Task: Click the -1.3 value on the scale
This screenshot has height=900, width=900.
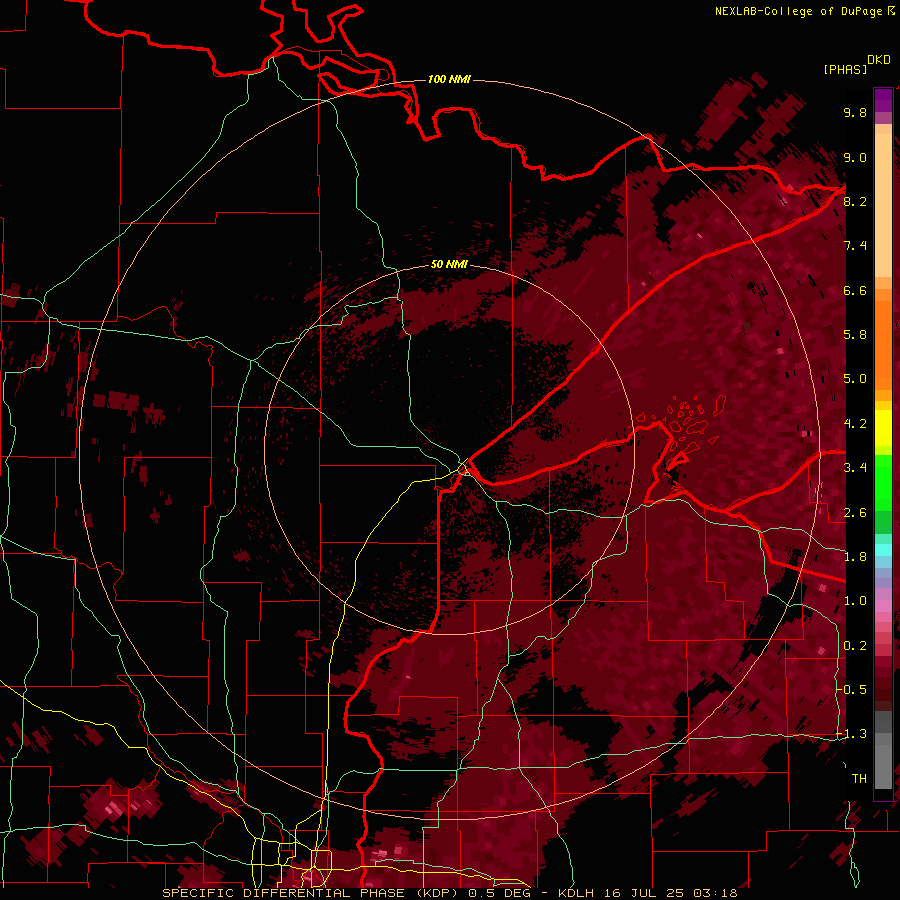Action: (852, 734)
